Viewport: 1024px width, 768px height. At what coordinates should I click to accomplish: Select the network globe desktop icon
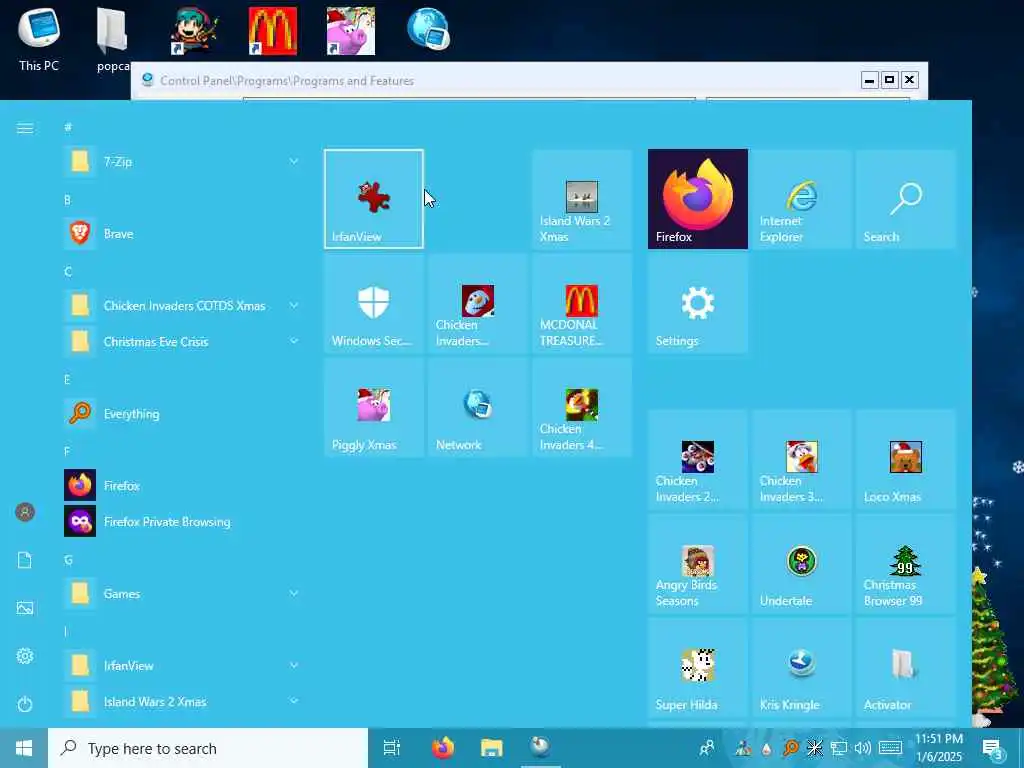point(429,30)
